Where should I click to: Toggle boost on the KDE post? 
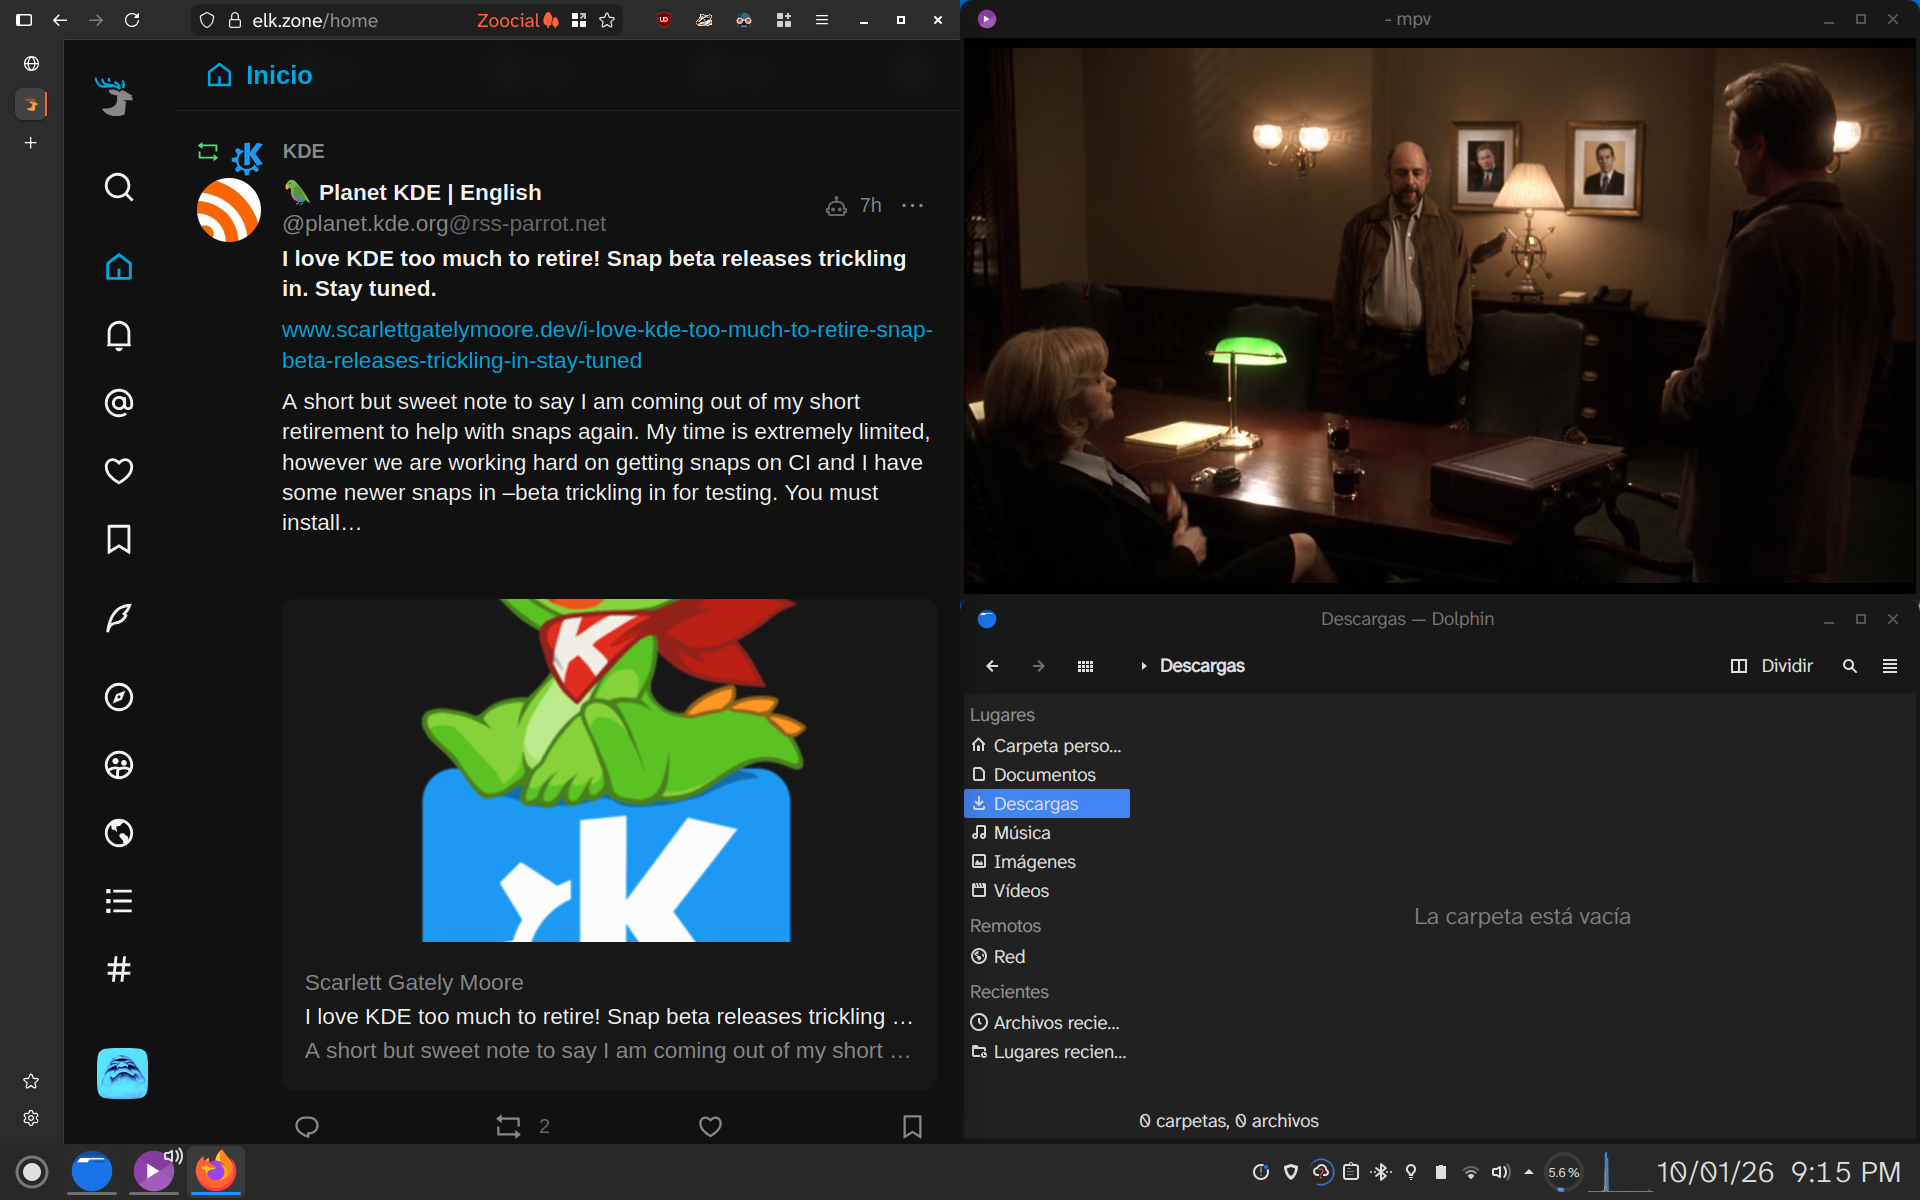click(x=508, y=1127)
